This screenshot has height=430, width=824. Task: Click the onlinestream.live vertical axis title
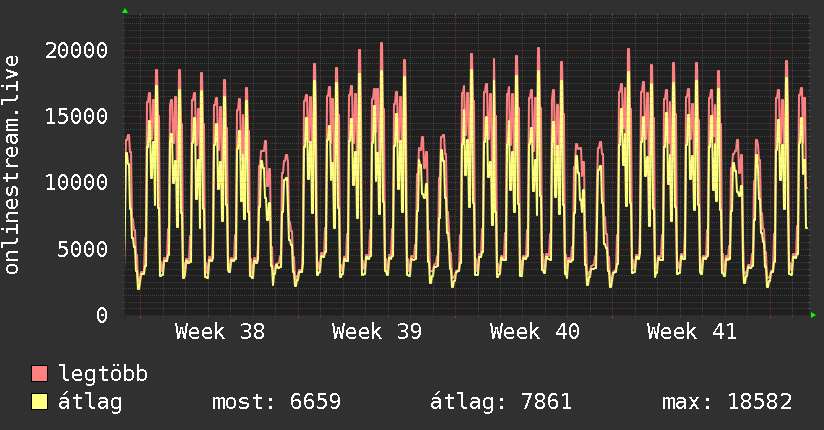[11, 165]
